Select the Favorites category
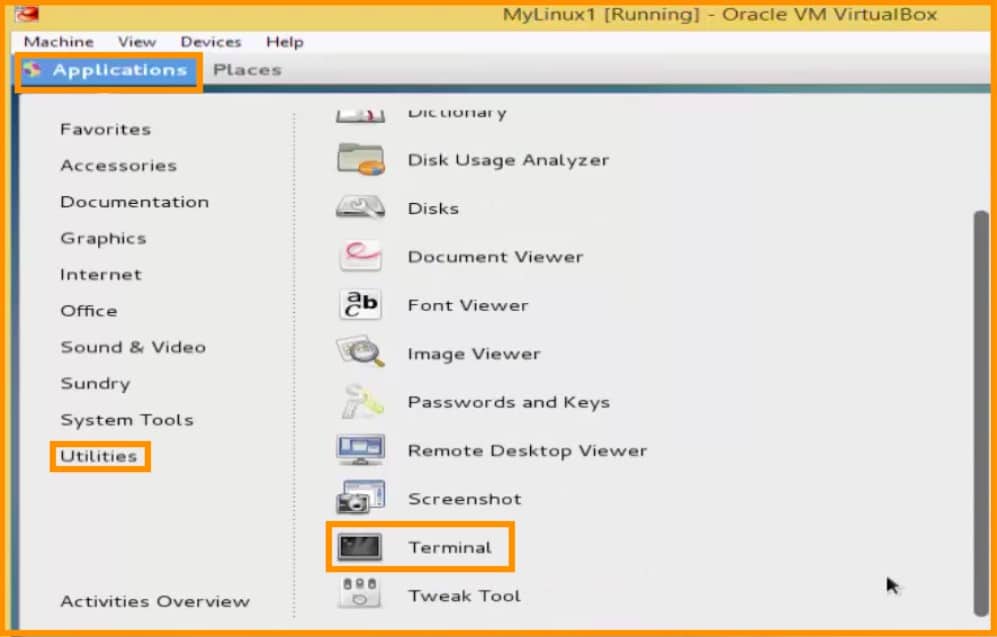 (106, 129)
